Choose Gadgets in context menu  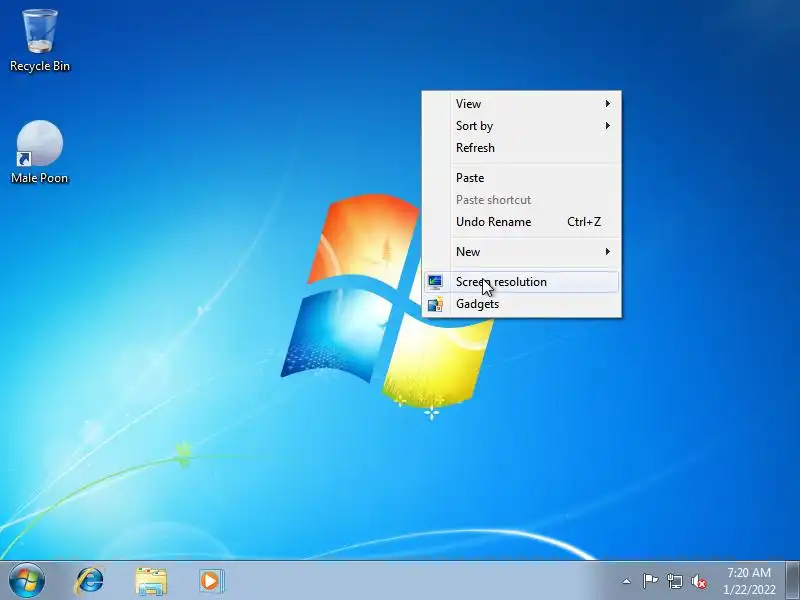(521, 304)
